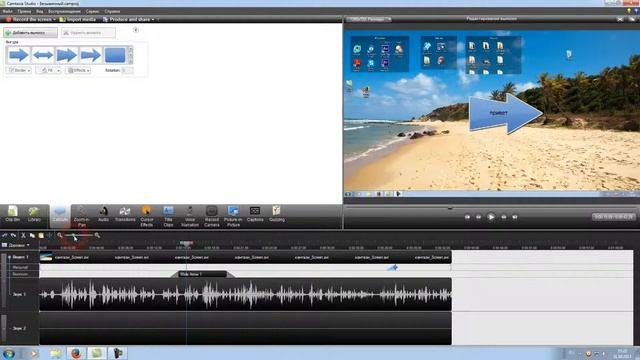Viewport: 640px width, 360px height.
Task: Open the Cursor Effects tab
Action: 147,216
